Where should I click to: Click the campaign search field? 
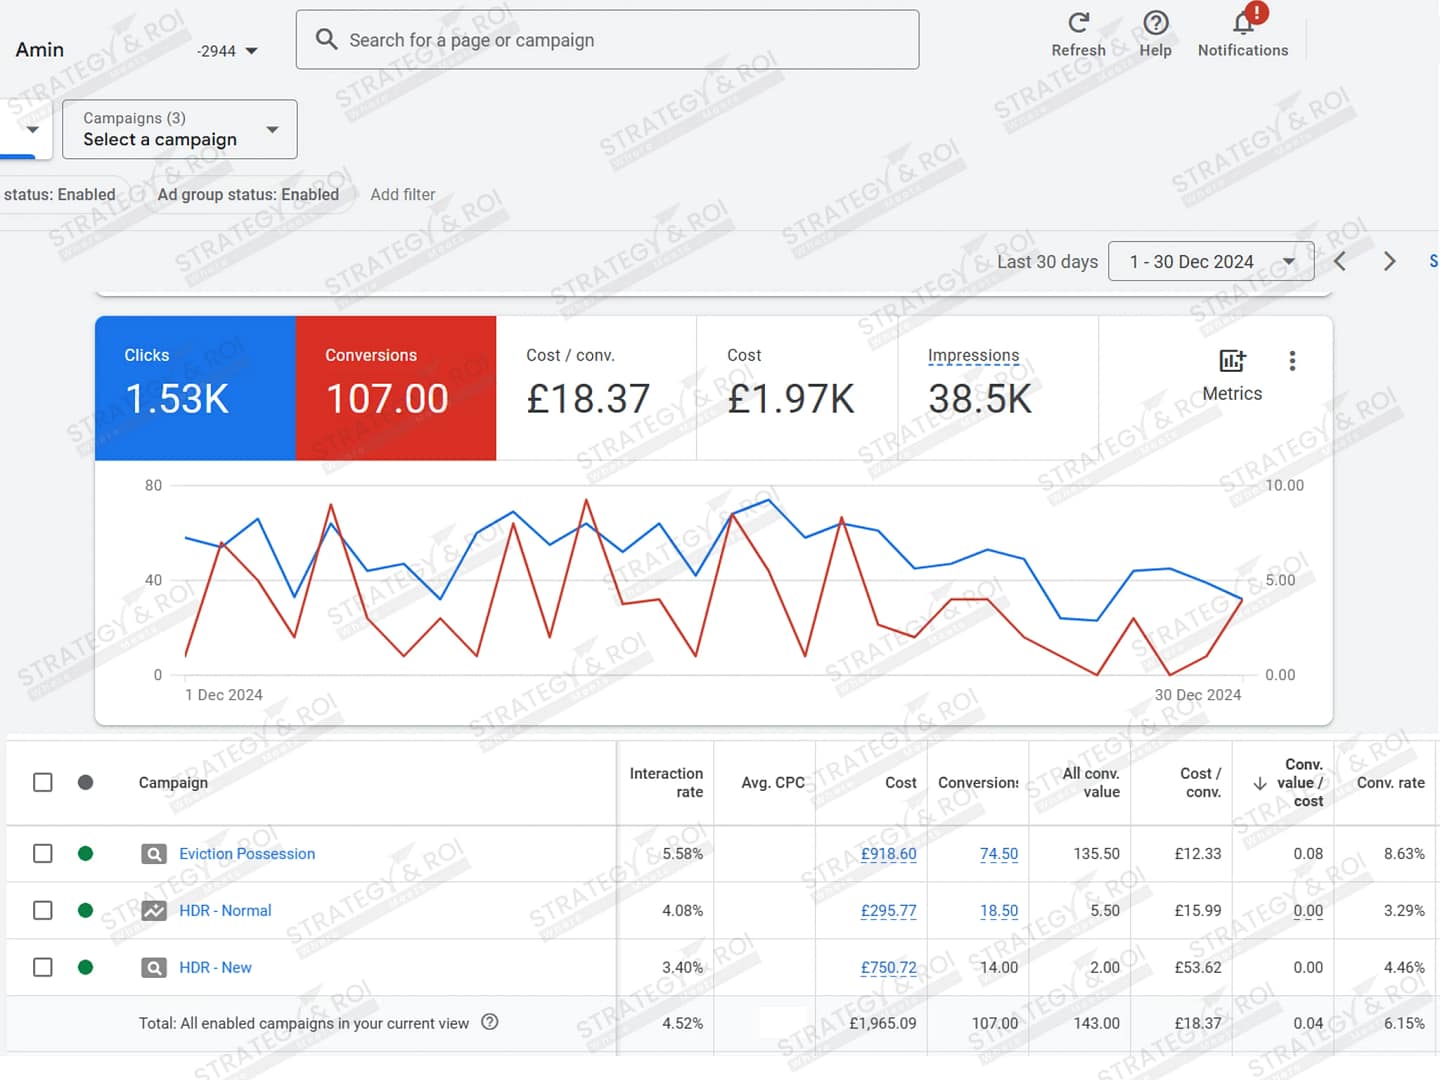607,40
